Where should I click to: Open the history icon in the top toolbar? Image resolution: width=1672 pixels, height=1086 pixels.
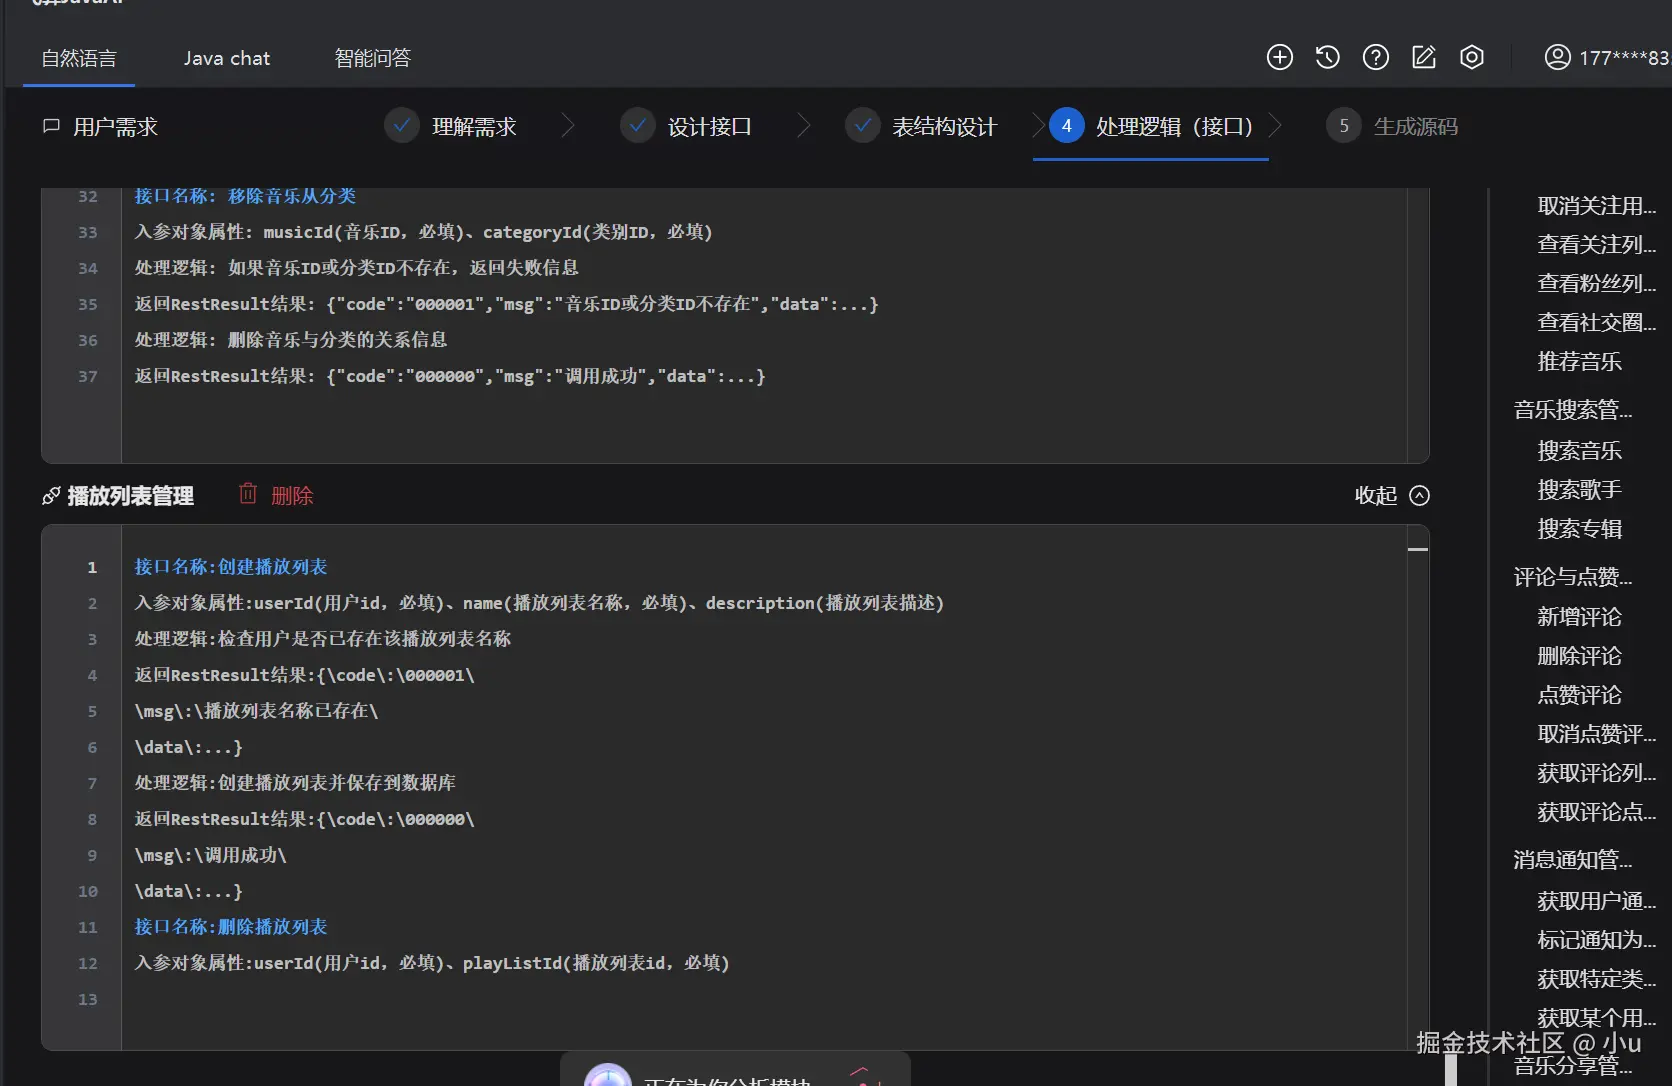[x=1327, y=57]
